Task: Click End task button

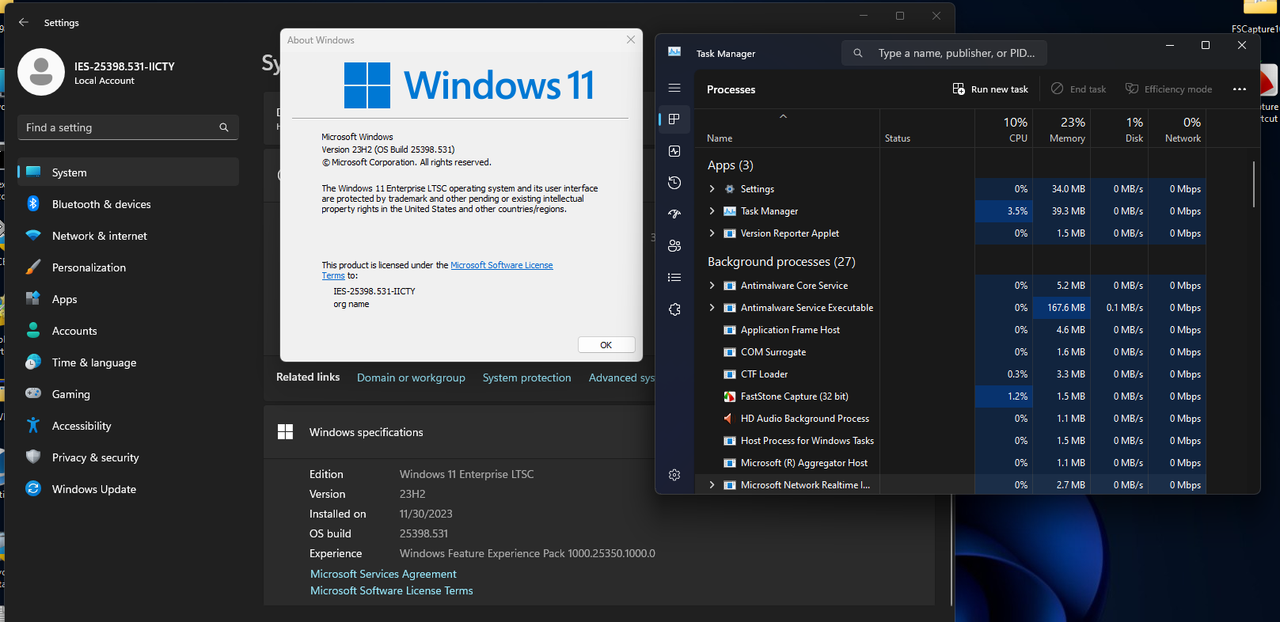Action: [1078, 89]
